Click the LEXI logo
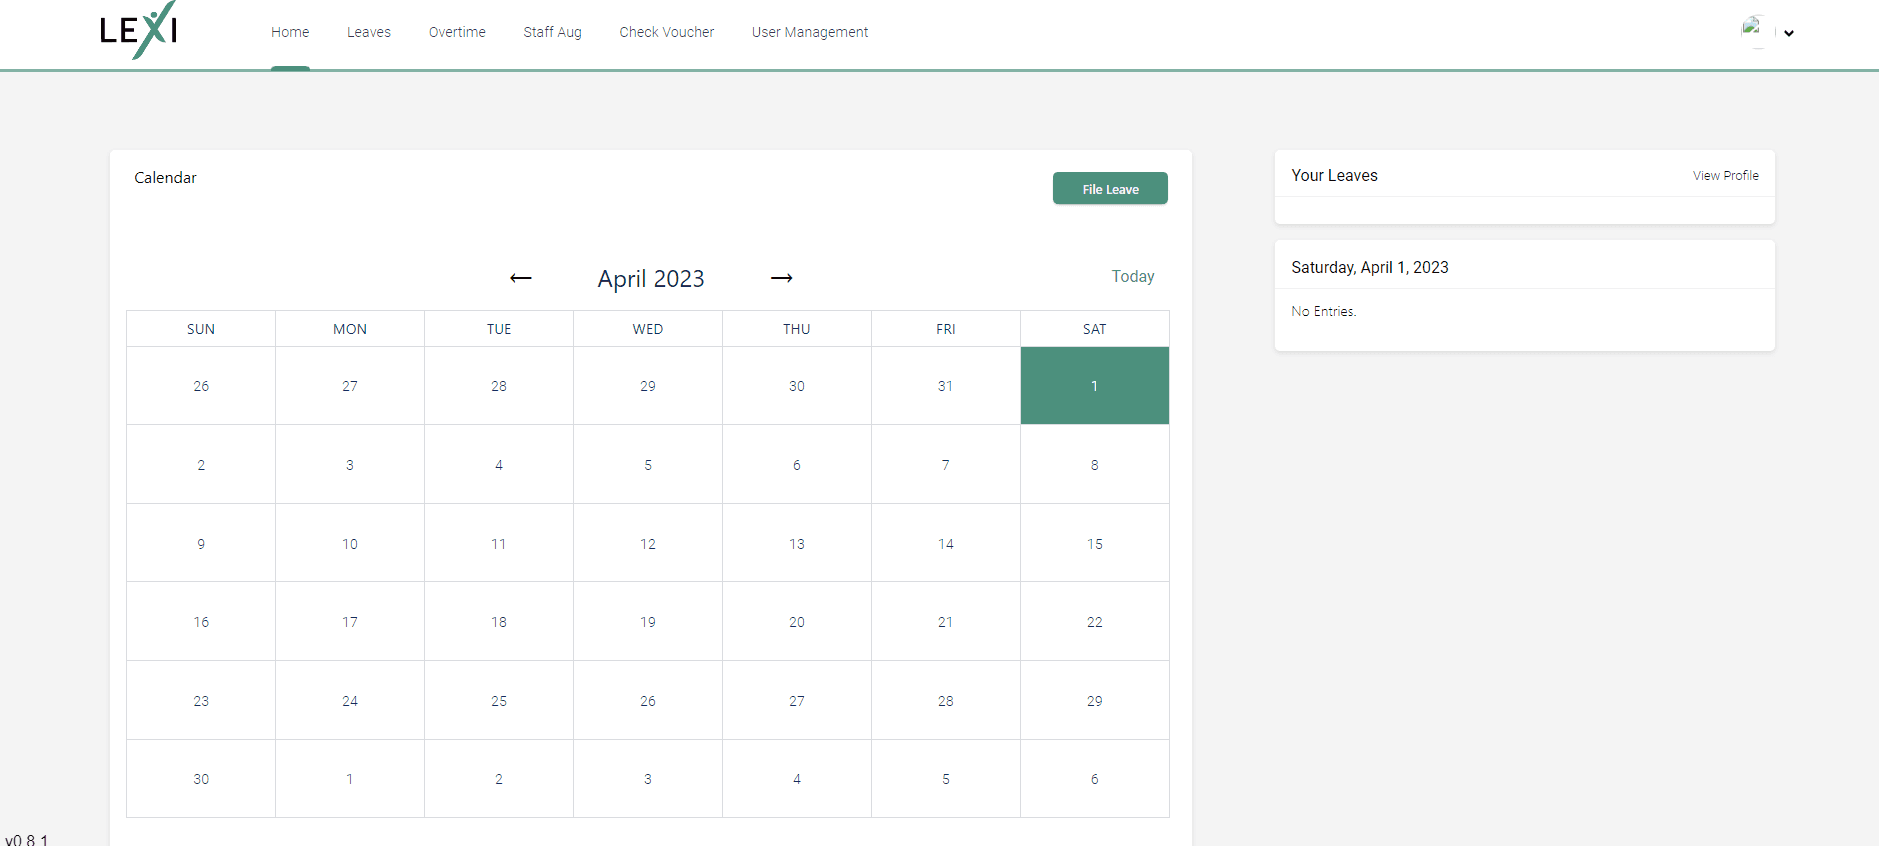 coord(139,30)
